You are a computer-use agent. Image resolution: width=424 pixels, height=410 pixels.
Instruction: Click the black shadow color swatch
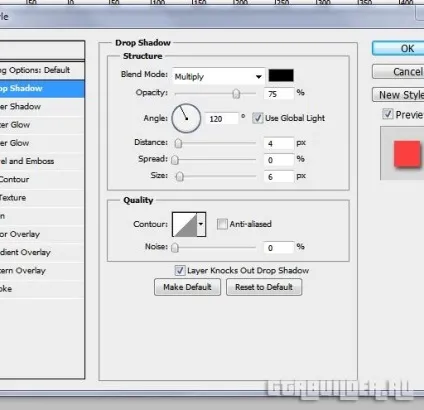coord(281,75)
